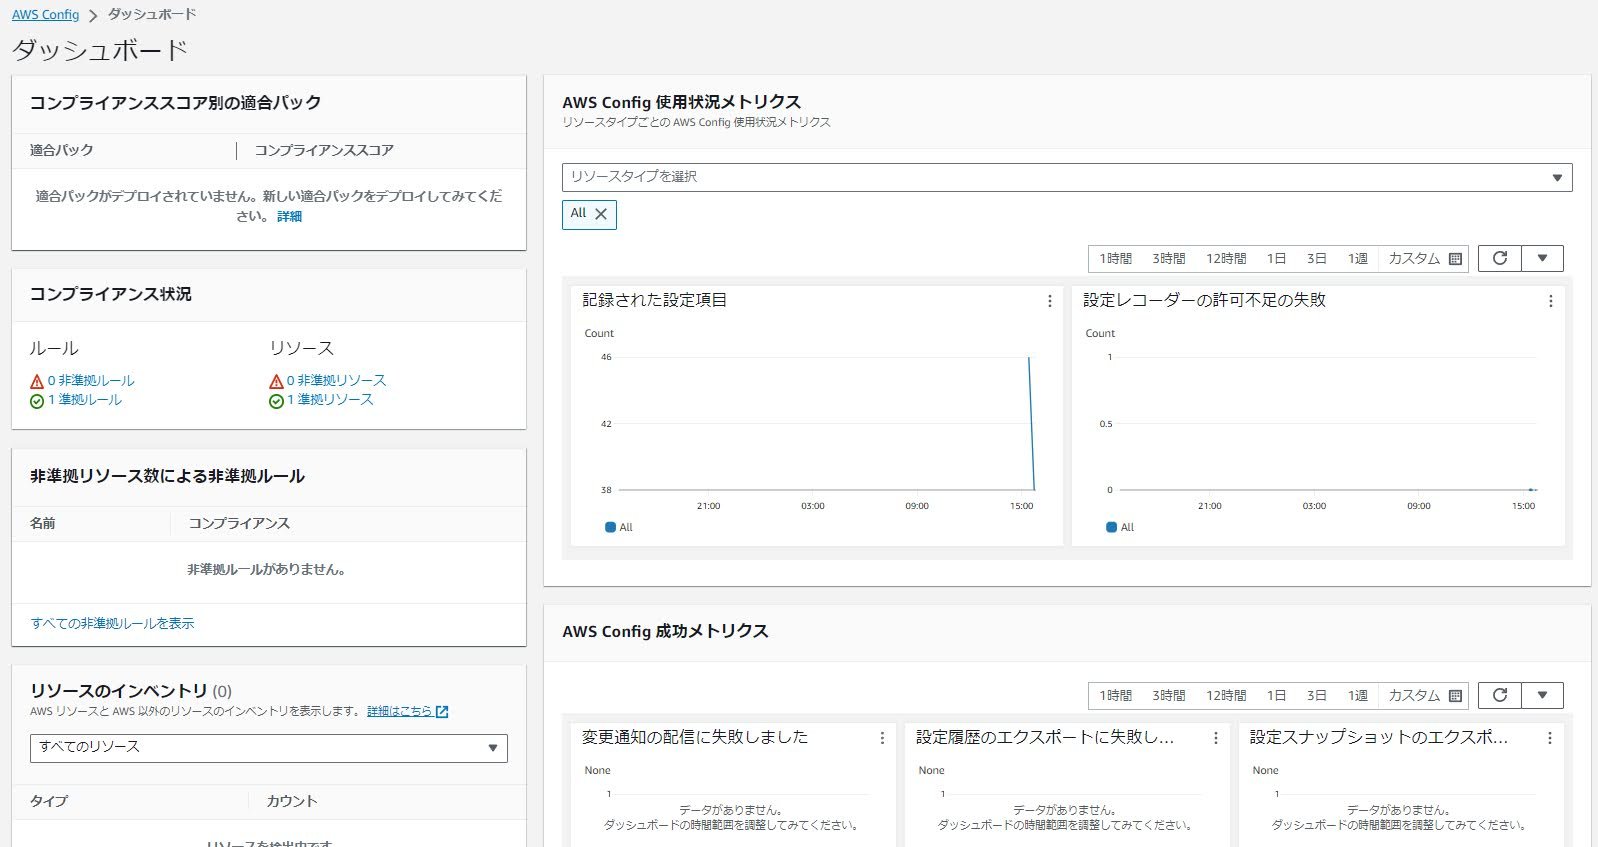
Task: Select 3時間 range in success metrics
Action: click(x=1168, y=696)
